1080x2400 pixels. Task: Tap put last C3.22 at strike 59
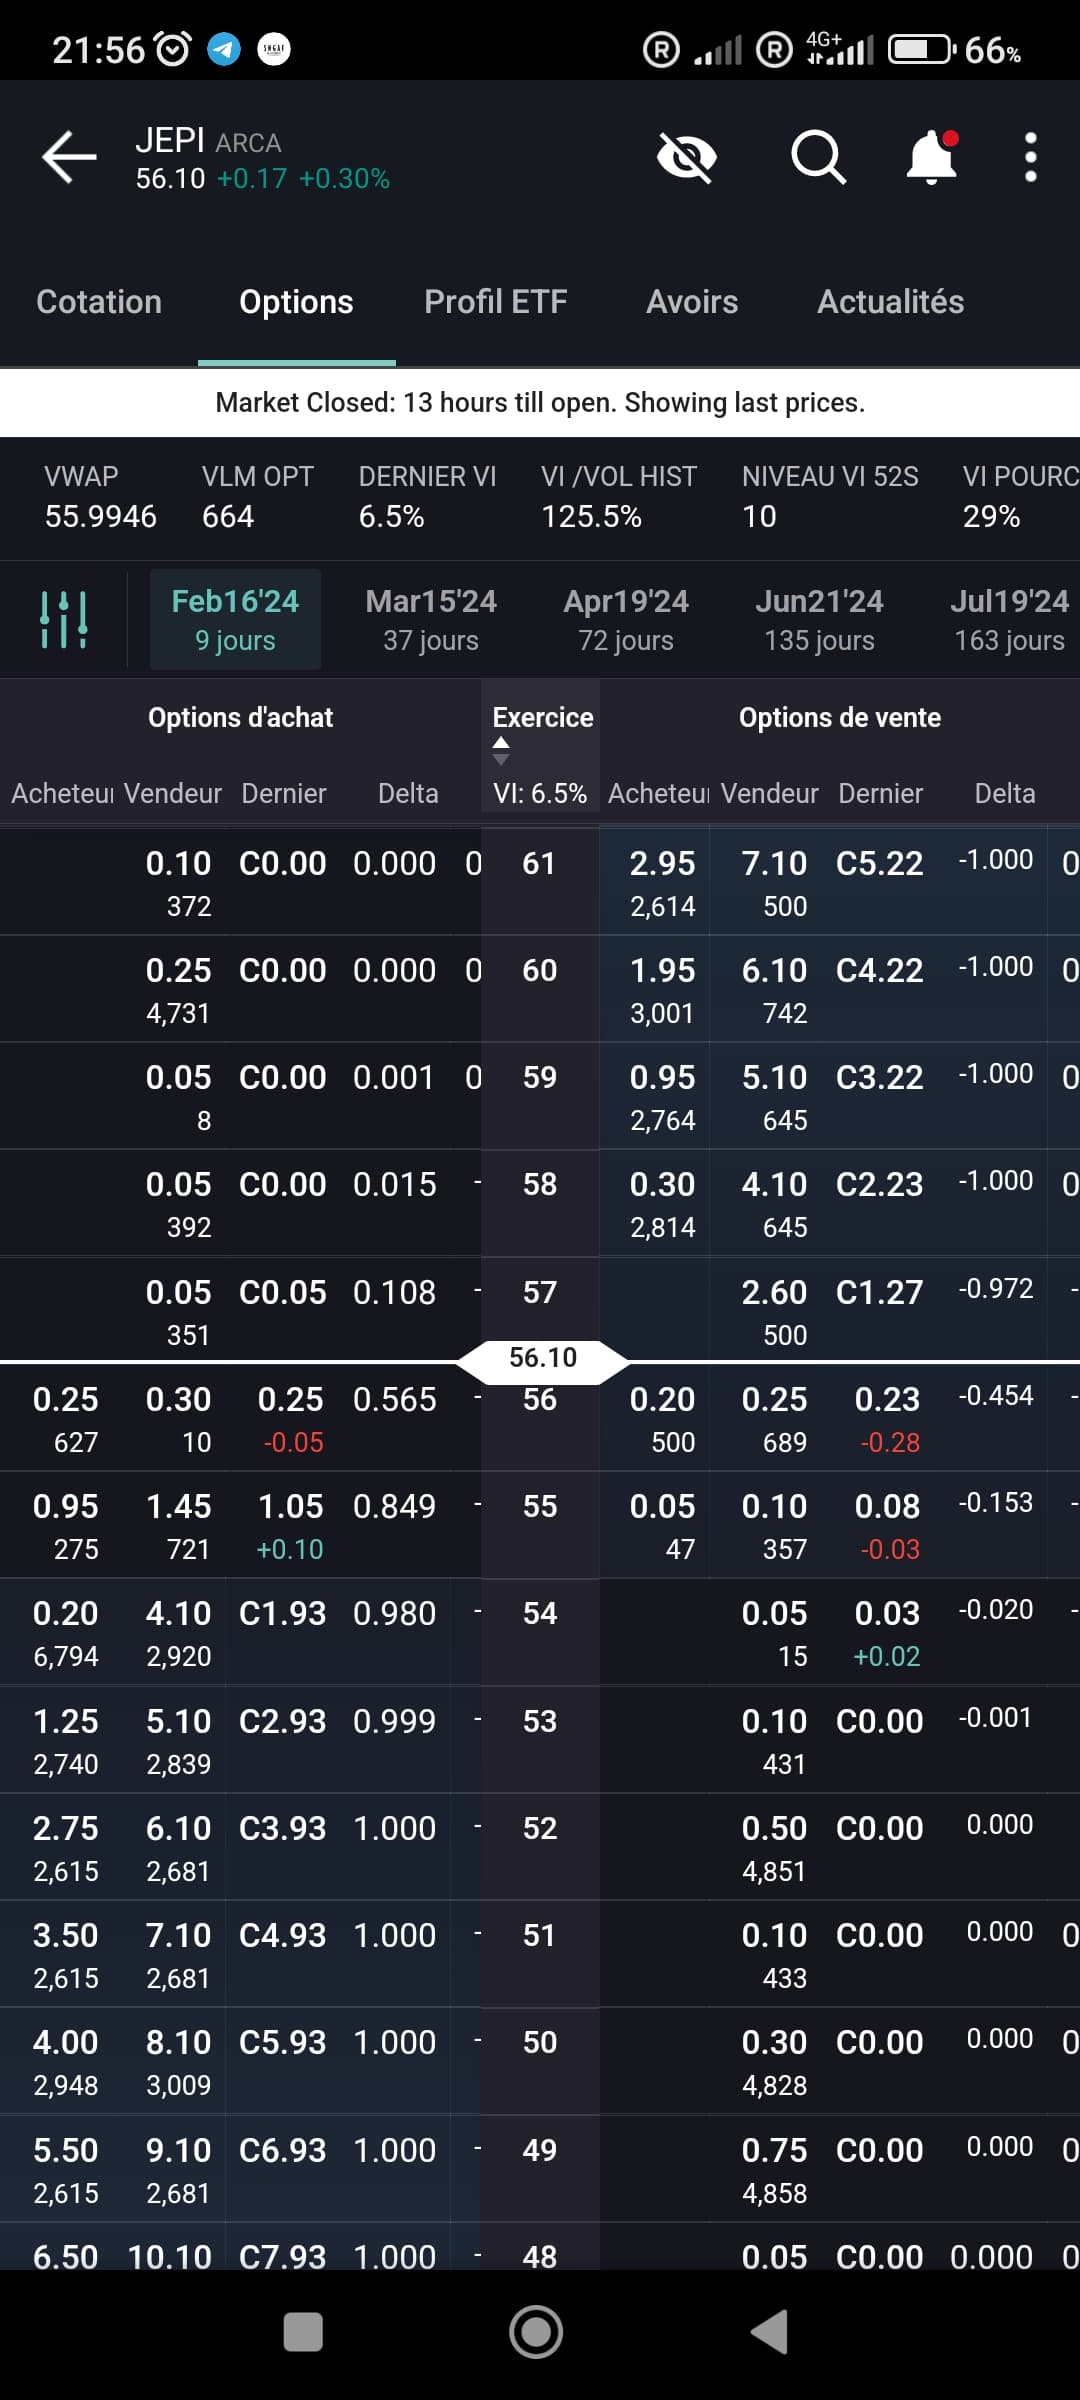point(880,1077)
